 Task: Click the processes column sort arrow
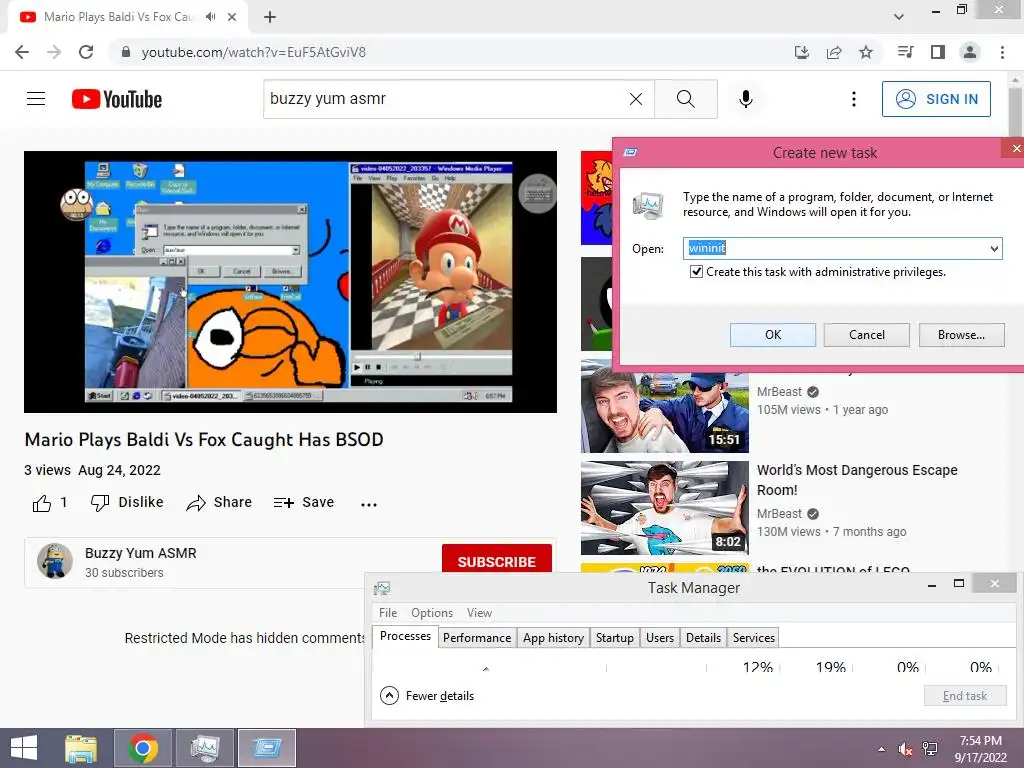tap(486, 669)
